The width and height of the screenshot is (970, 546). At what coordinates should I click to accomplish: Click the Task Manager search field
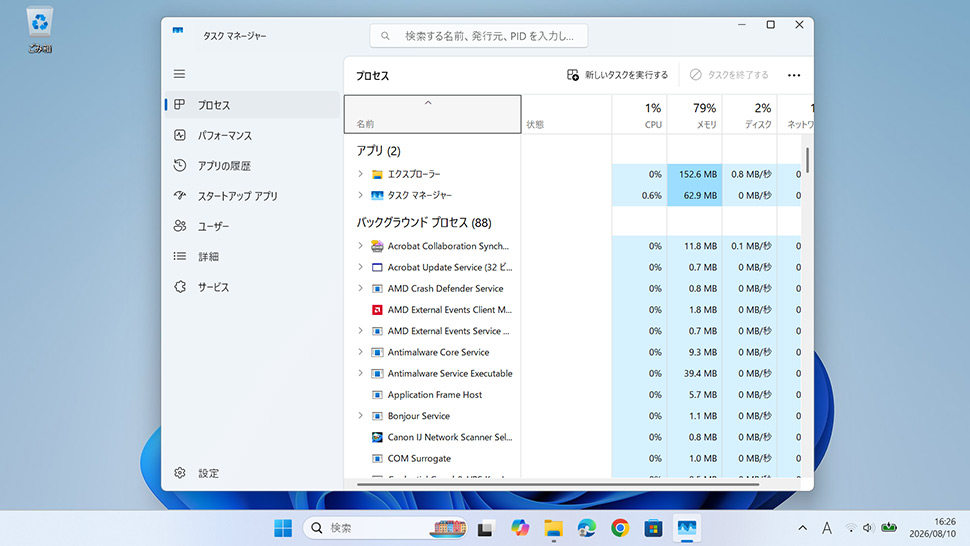(x=479, y=36)
